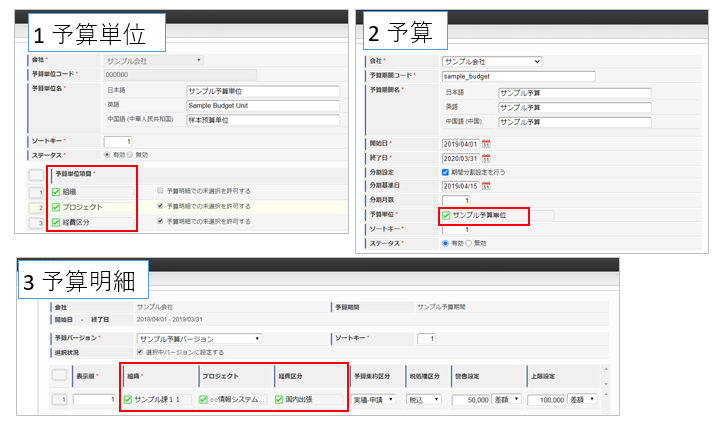Screen dimensions: 718x427
Task: Open end date 2020/03/31 calendar icon
Action: [x=486, y=159]
